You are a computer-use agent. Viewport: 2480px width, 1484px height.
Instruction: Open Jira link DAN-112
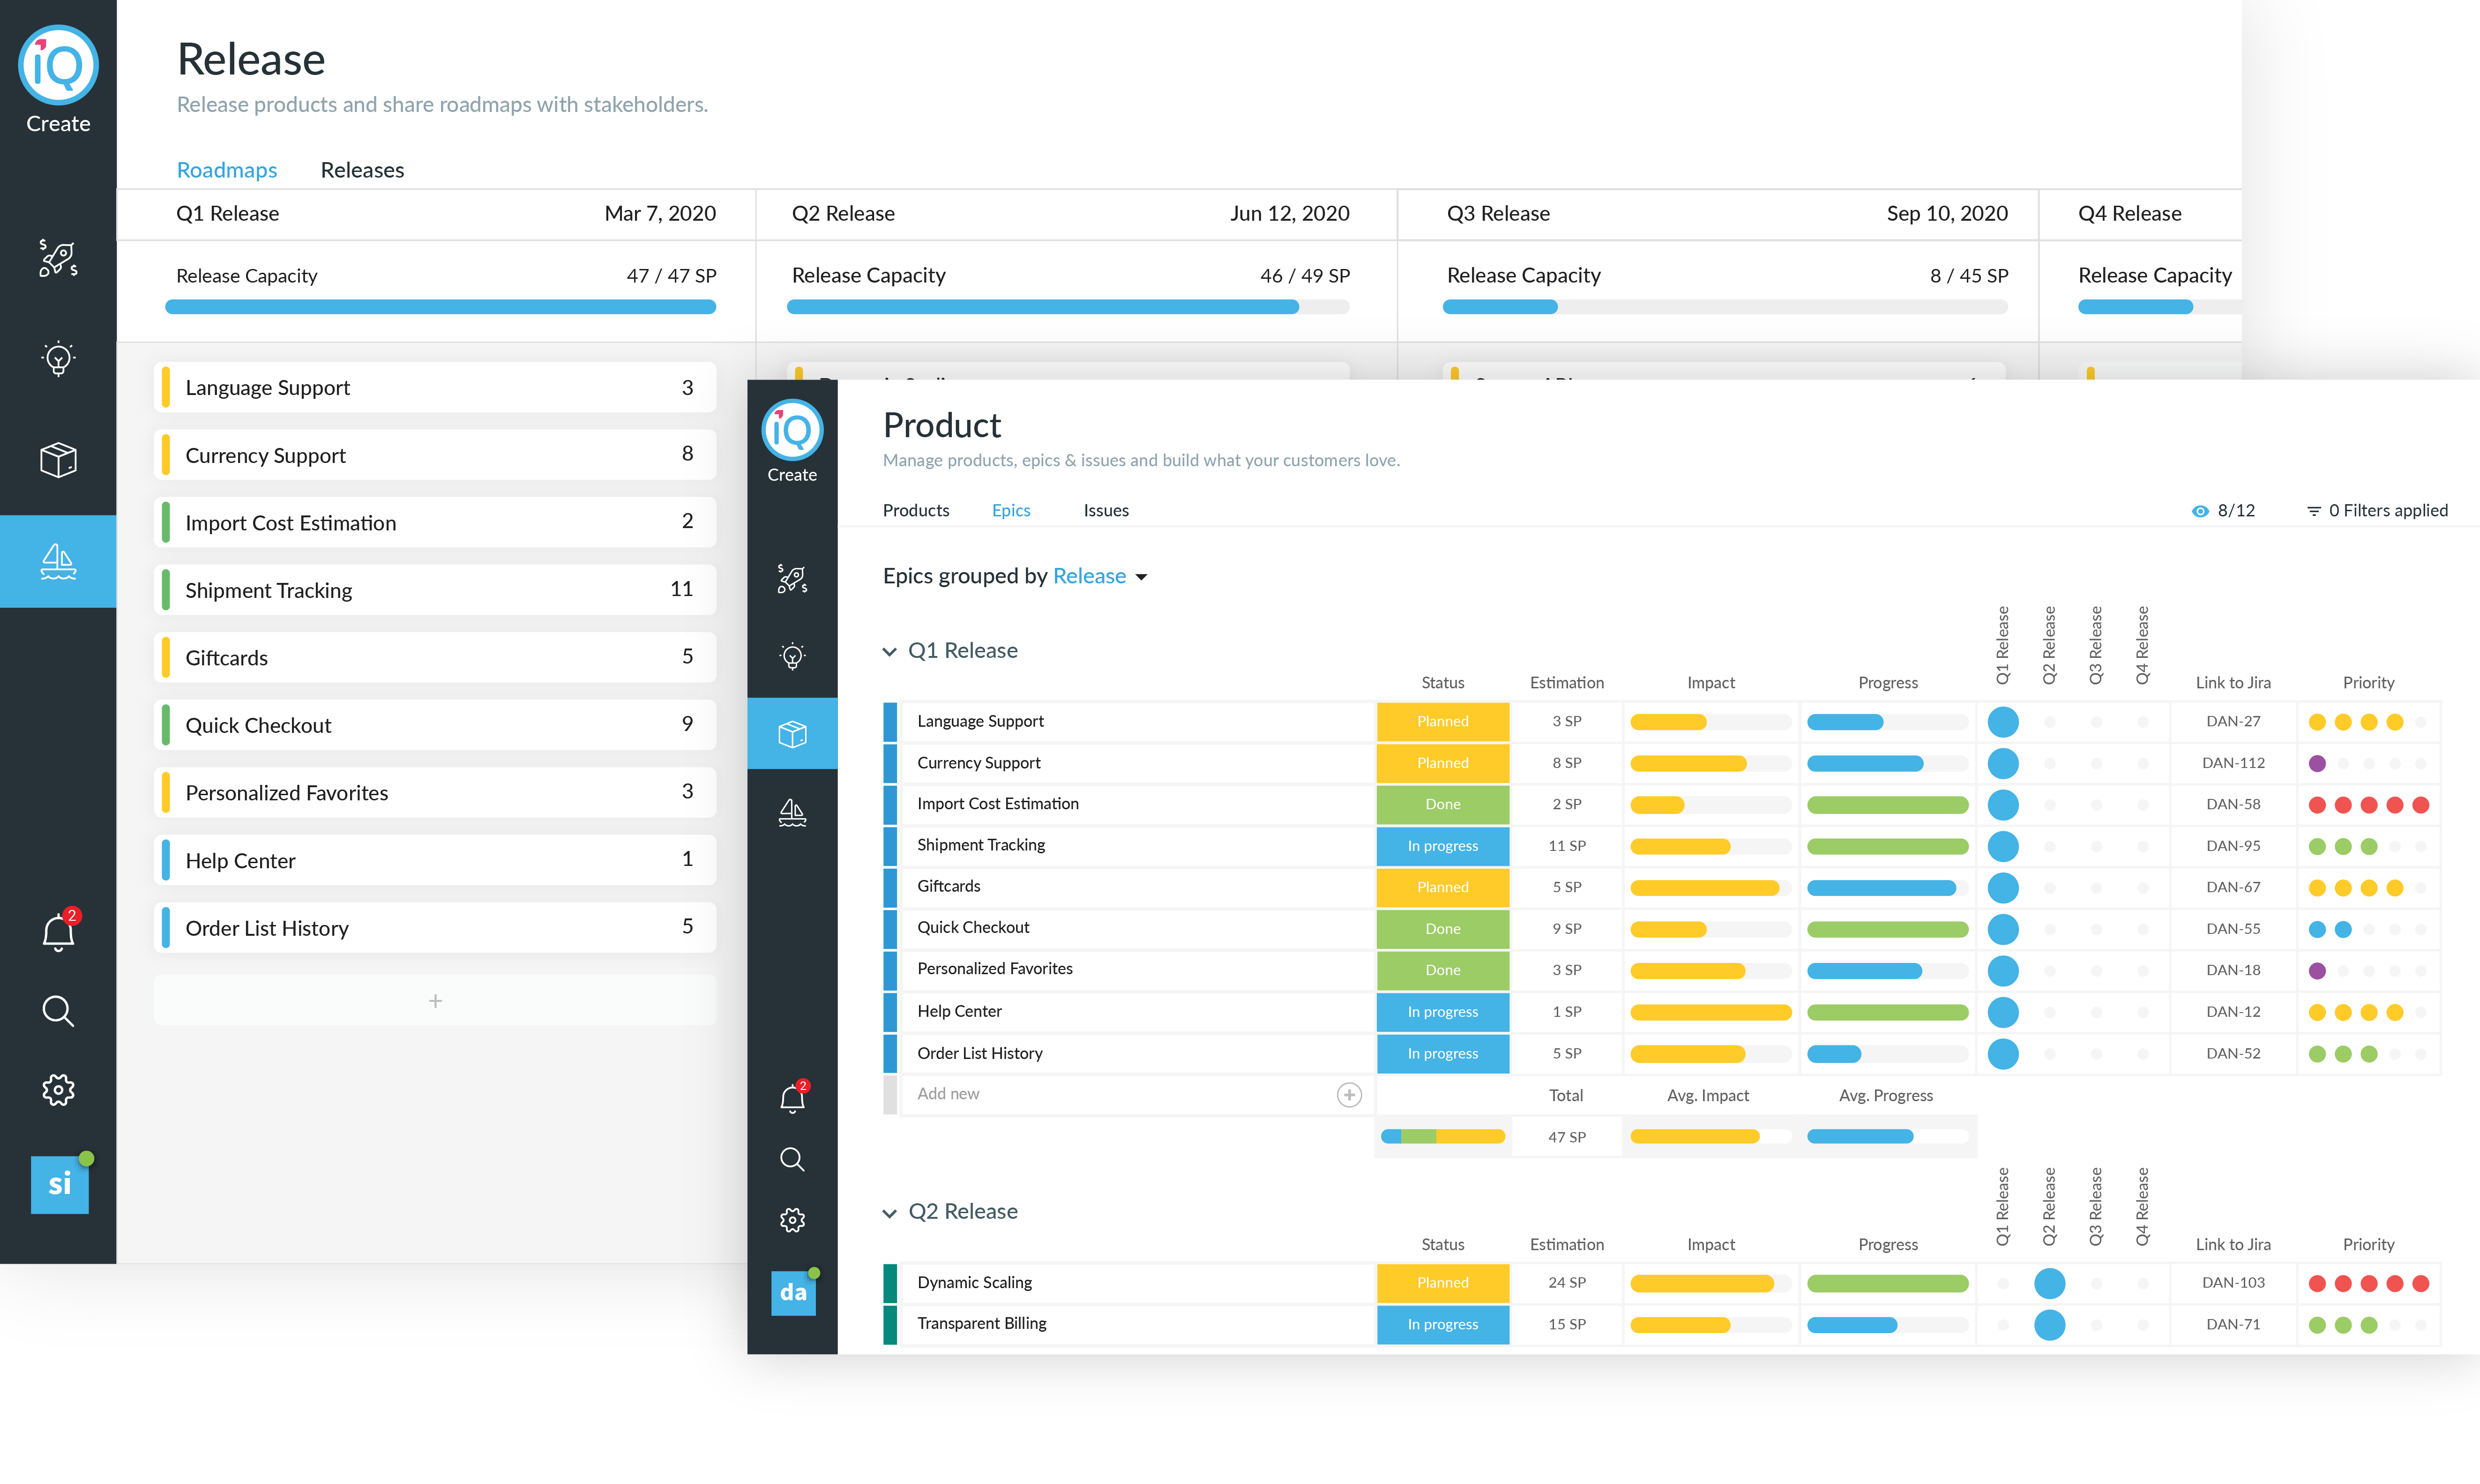click(x=2233, y=764)
